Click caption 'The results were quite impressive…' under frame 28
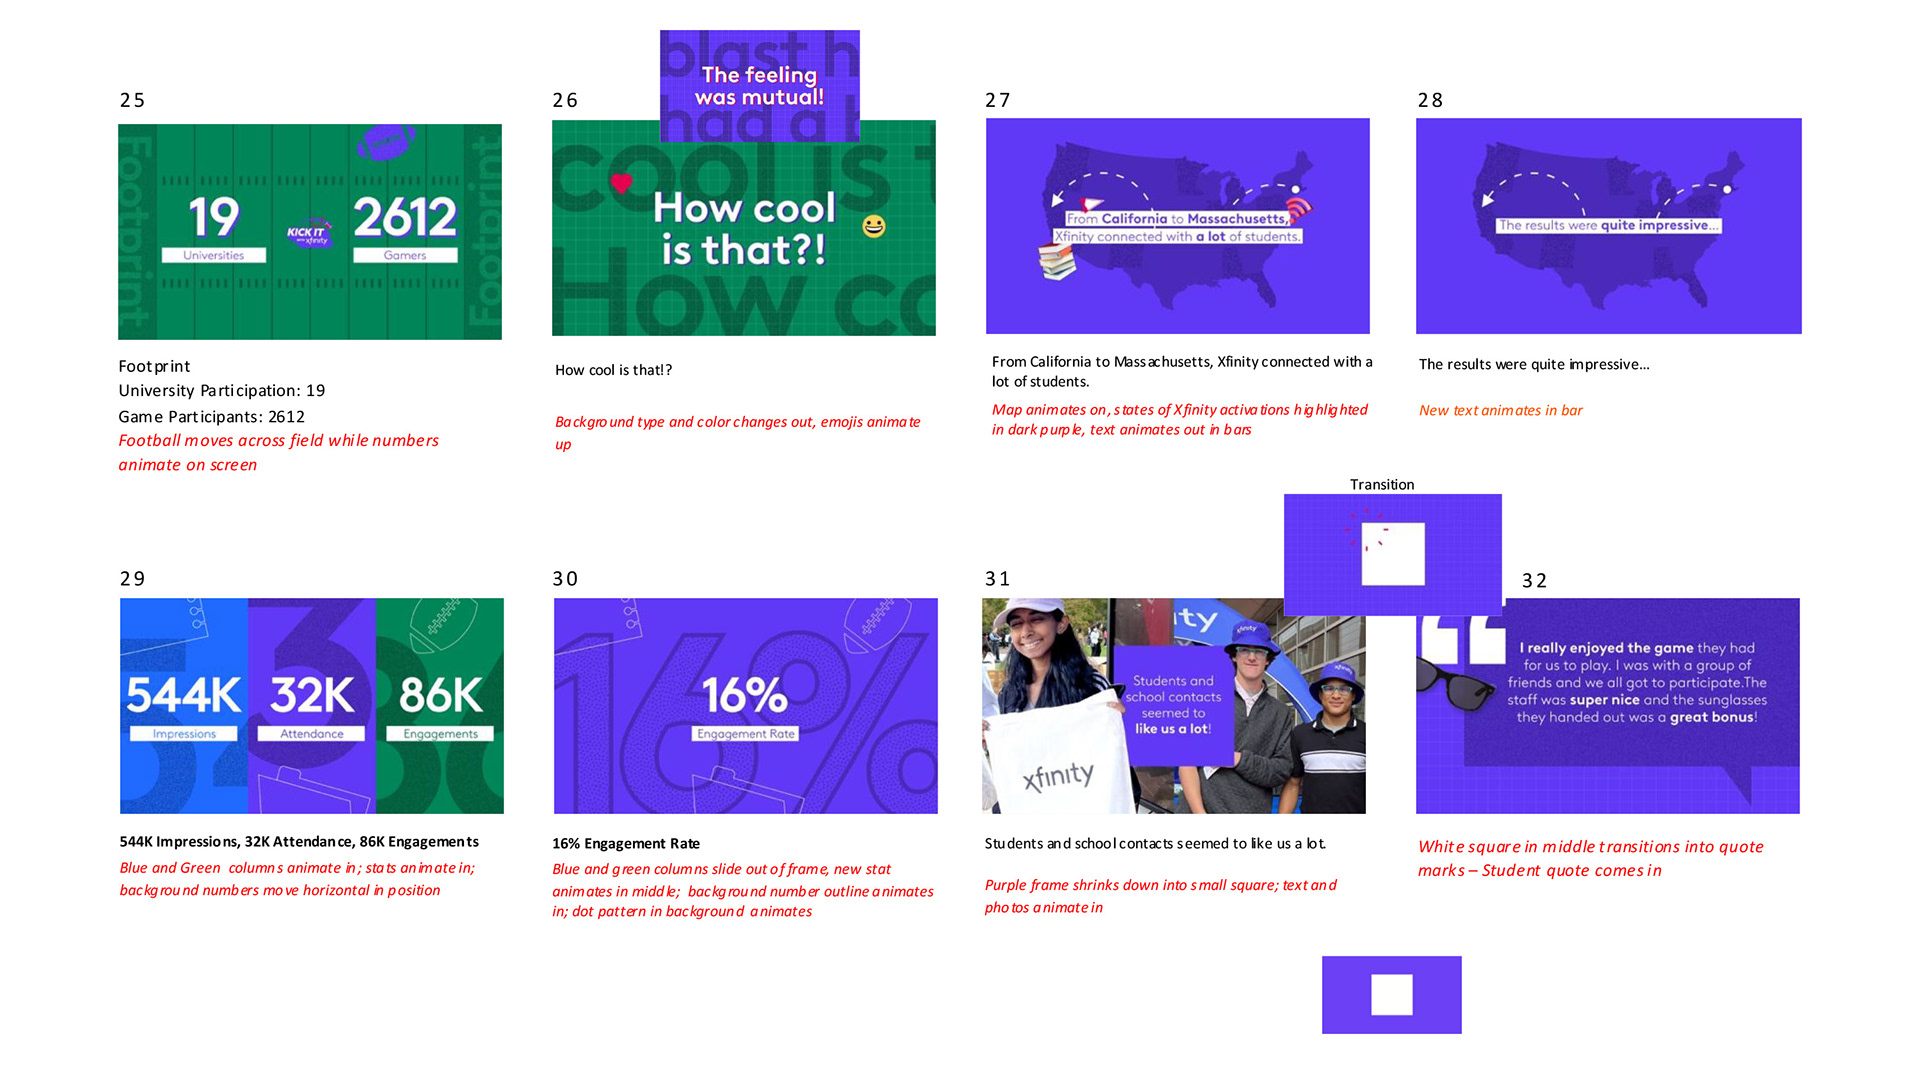The width and height of the screenshot is (1920, 1080). (x=1534, y=364)
